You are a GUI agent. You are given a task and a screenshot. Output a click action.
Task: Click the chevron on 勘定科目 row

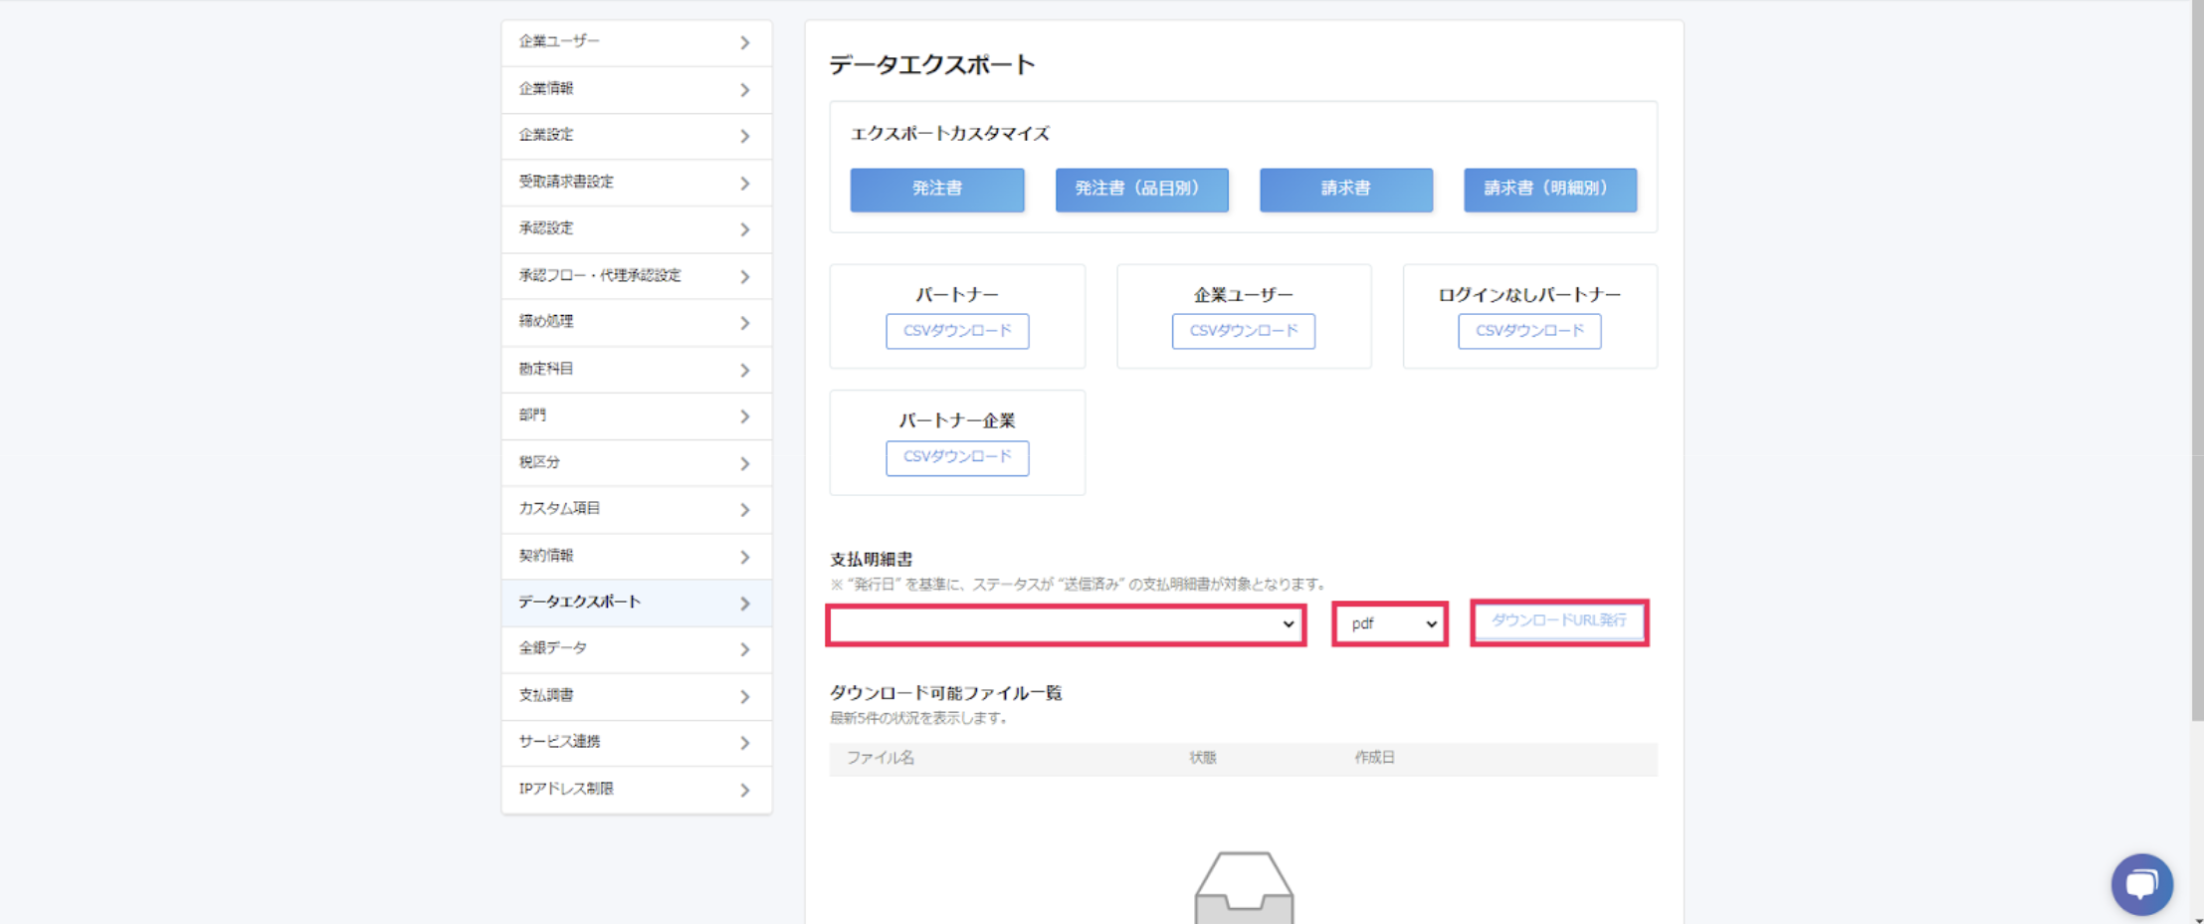745,370
